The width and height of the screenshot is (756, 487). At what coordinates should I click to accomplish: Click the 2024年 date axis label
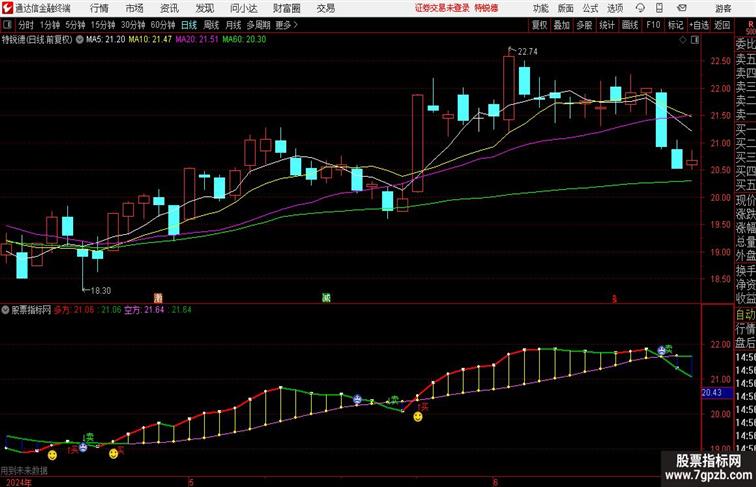tap(19, 482)
